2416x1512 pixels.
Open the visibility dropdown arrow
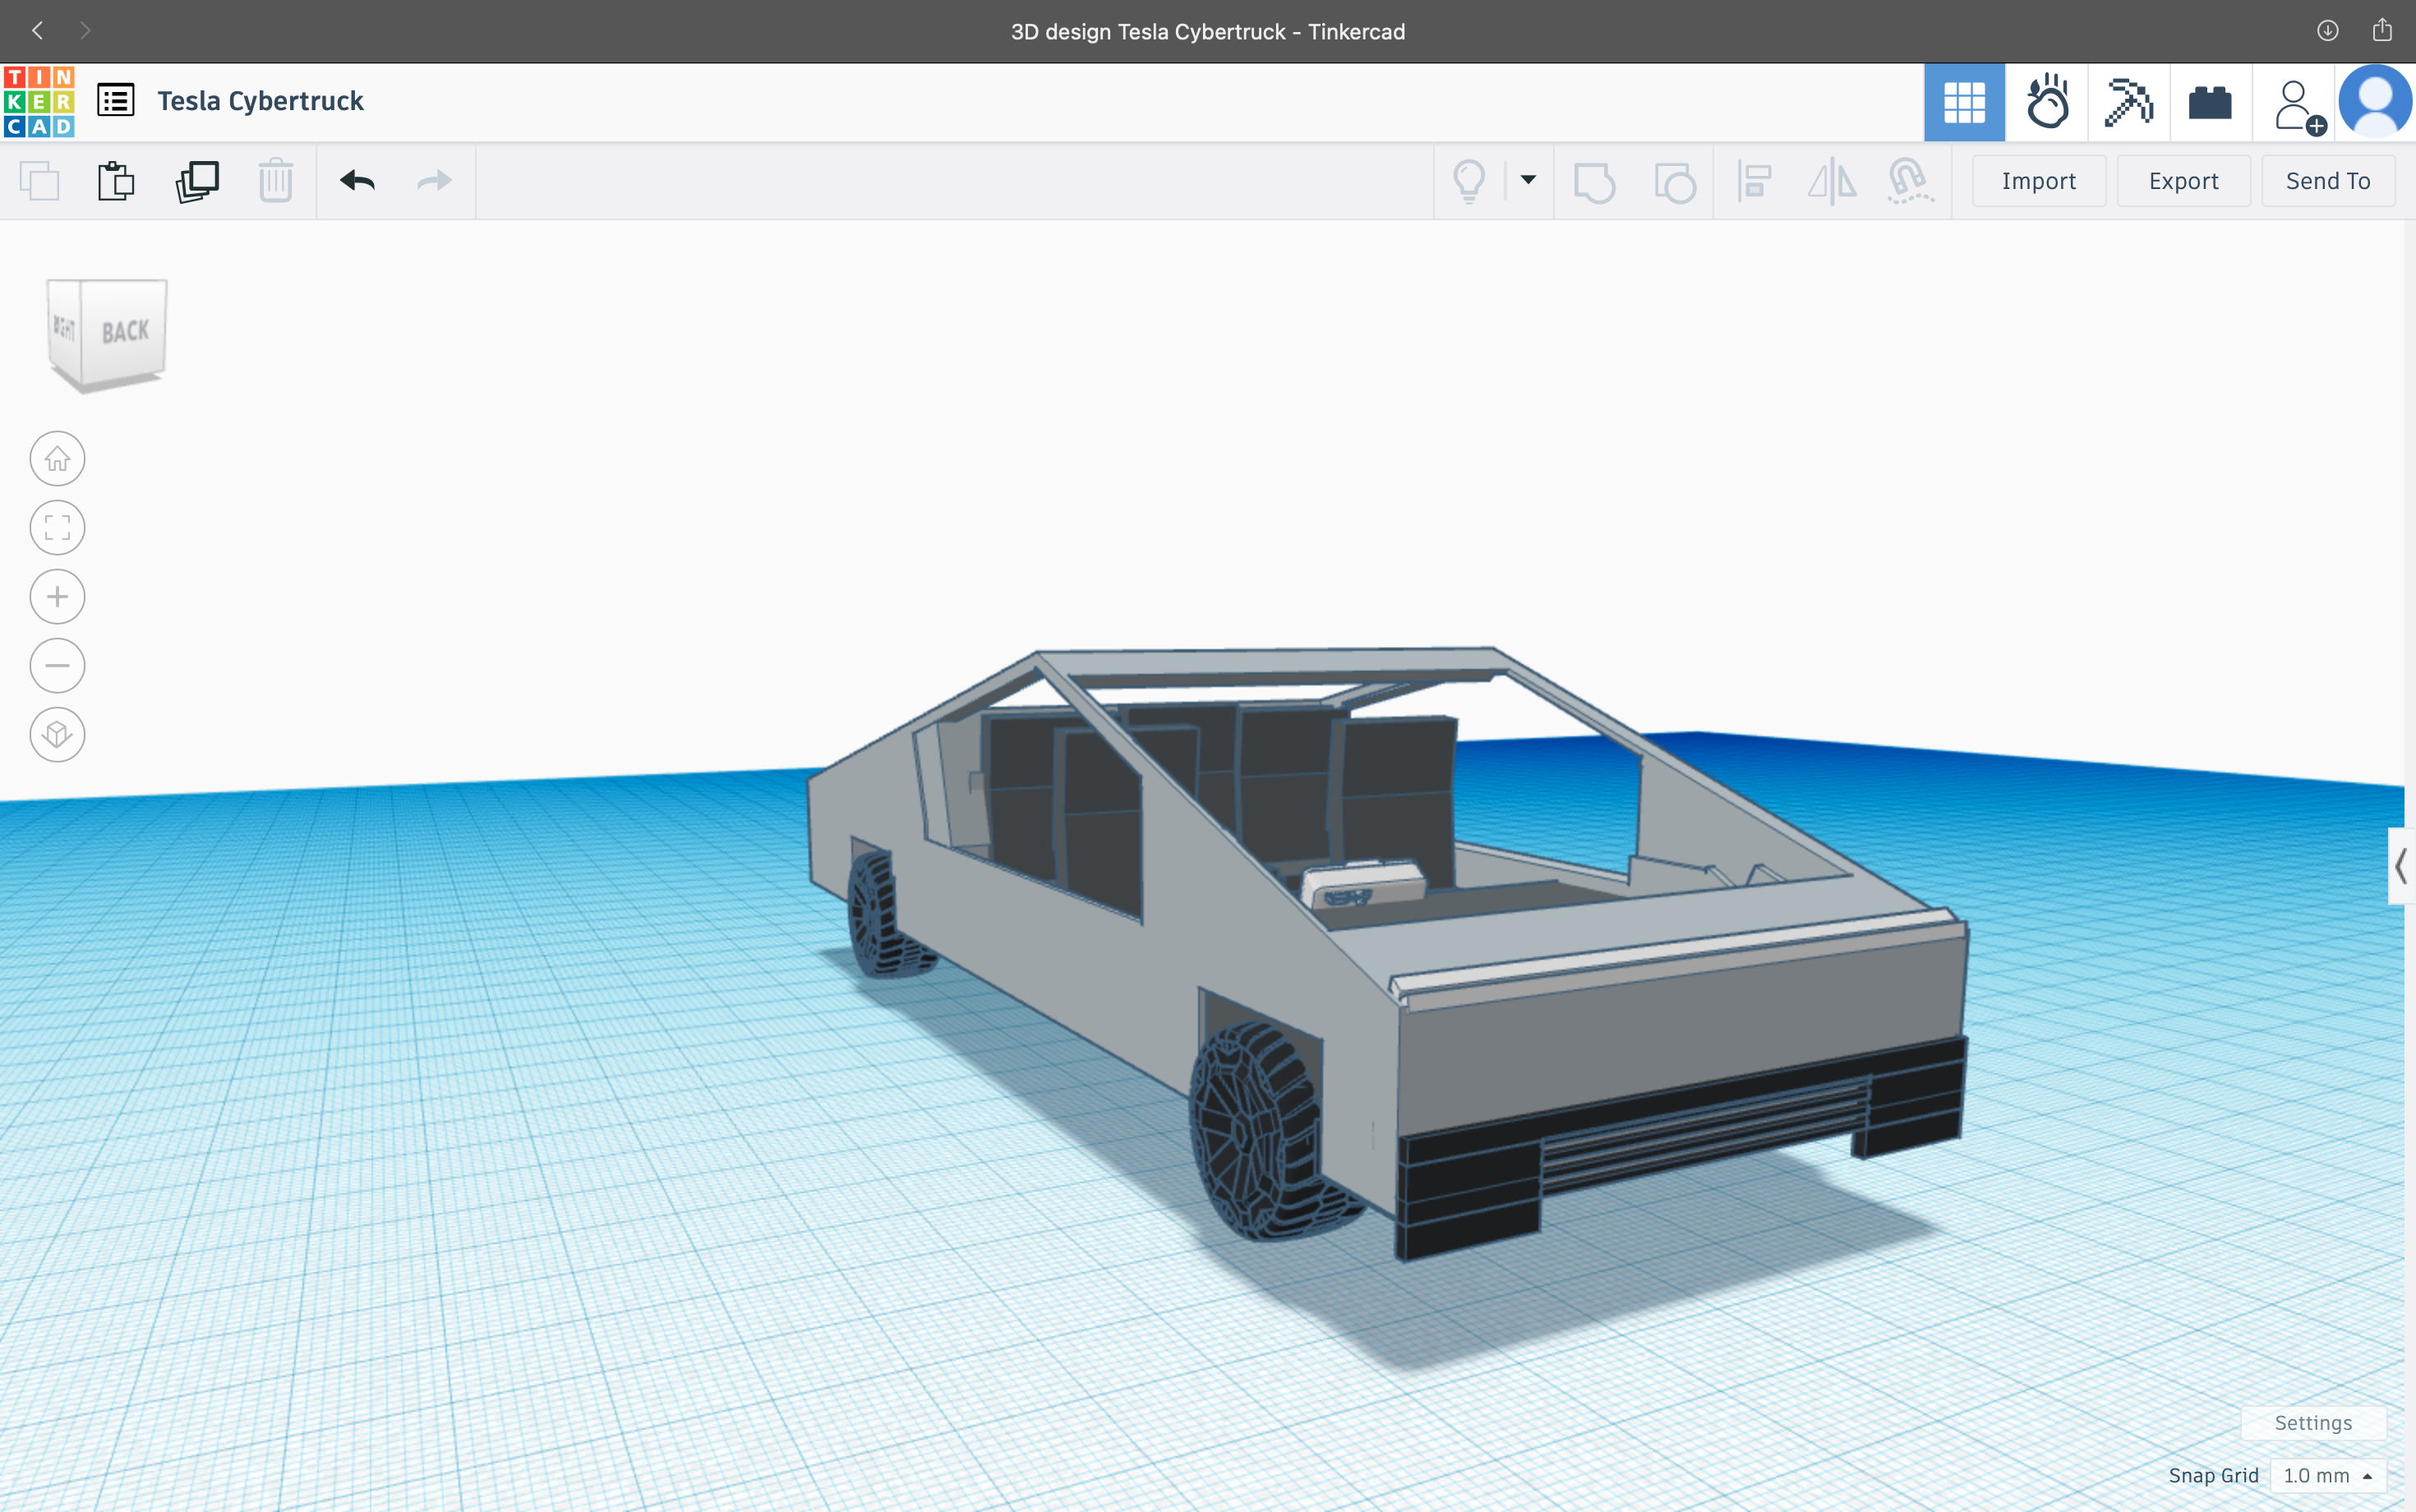(1528, 180)
